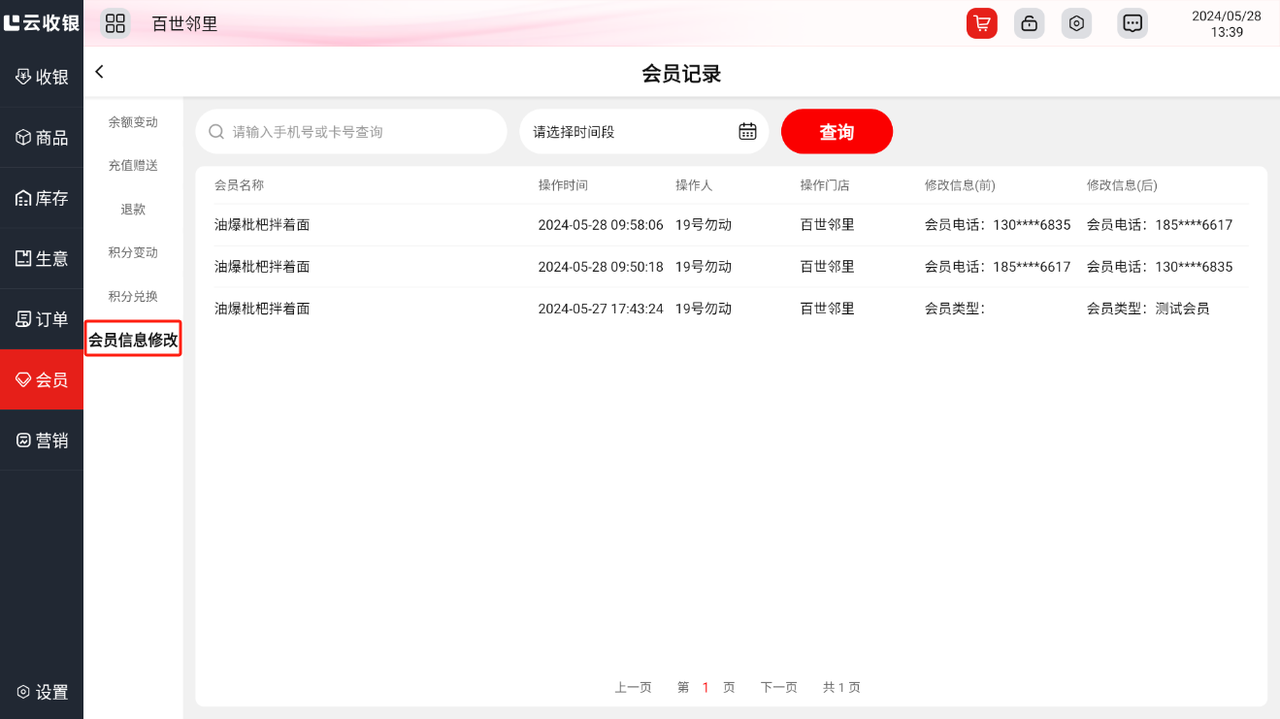Open 设置 settings at sidebar bottom

(41, 692)
